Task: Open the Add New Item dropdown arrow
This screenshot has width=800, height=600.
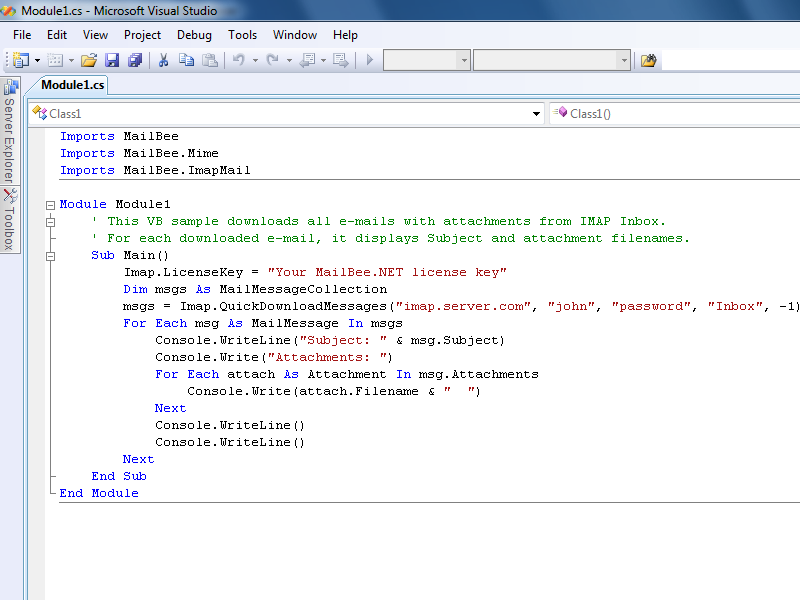Action: [x=71, y=60]
